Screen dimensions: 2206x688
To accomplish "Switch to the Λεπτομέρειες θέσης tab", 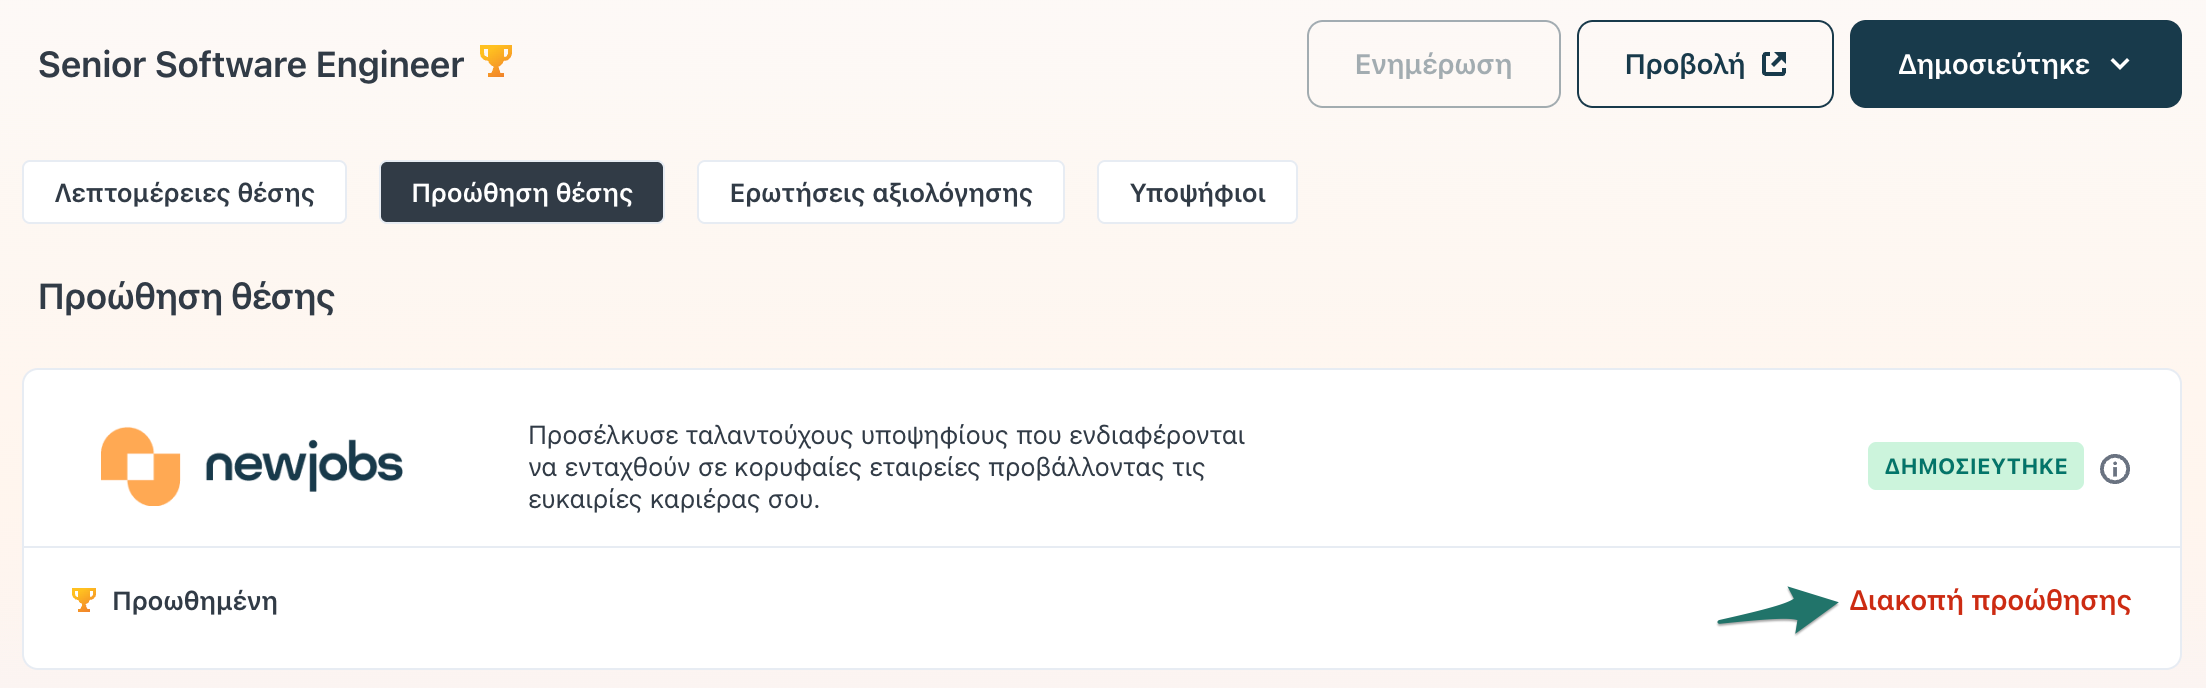I will [185, 192].
